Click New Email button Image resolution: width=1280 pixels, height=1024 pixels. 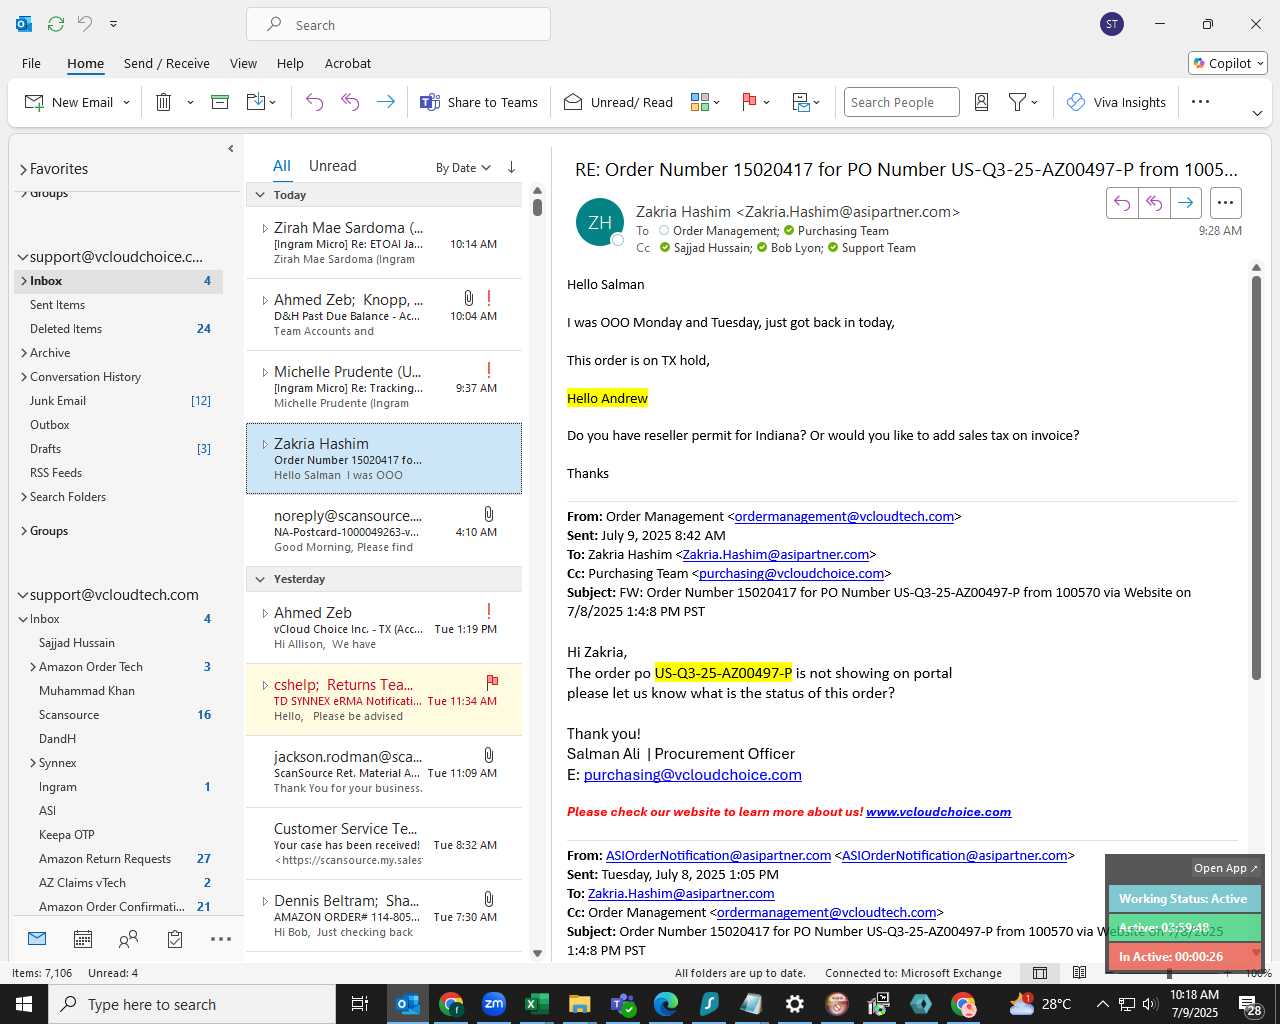click(69, 102)
